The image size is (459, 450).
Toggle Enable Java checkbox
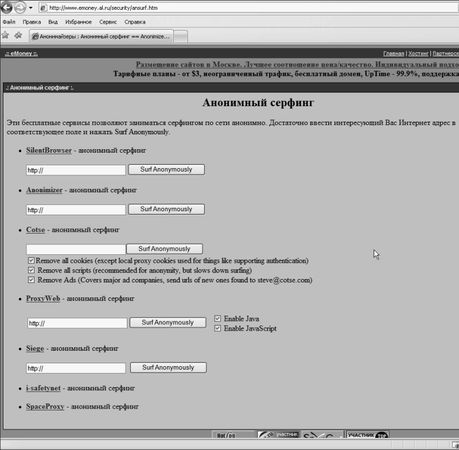pyautogui.click(x=217, y=318)
